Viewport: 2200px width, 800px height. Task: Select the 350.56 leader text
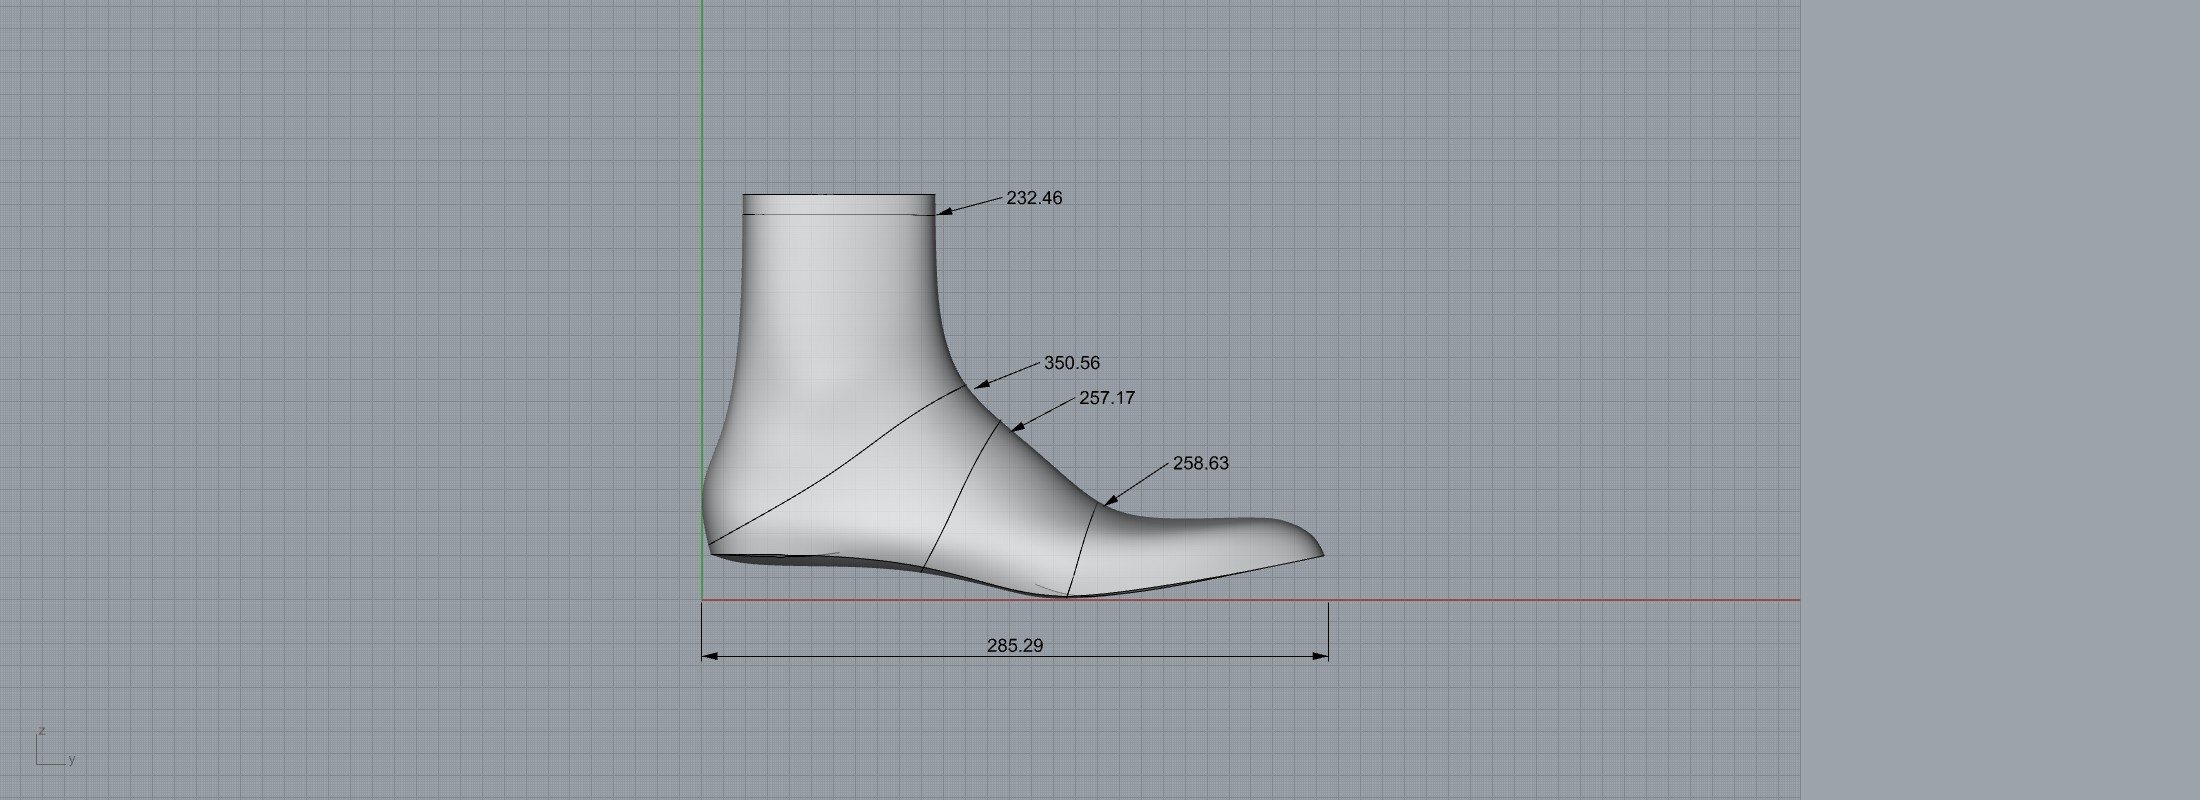[x=1071, y=363]
